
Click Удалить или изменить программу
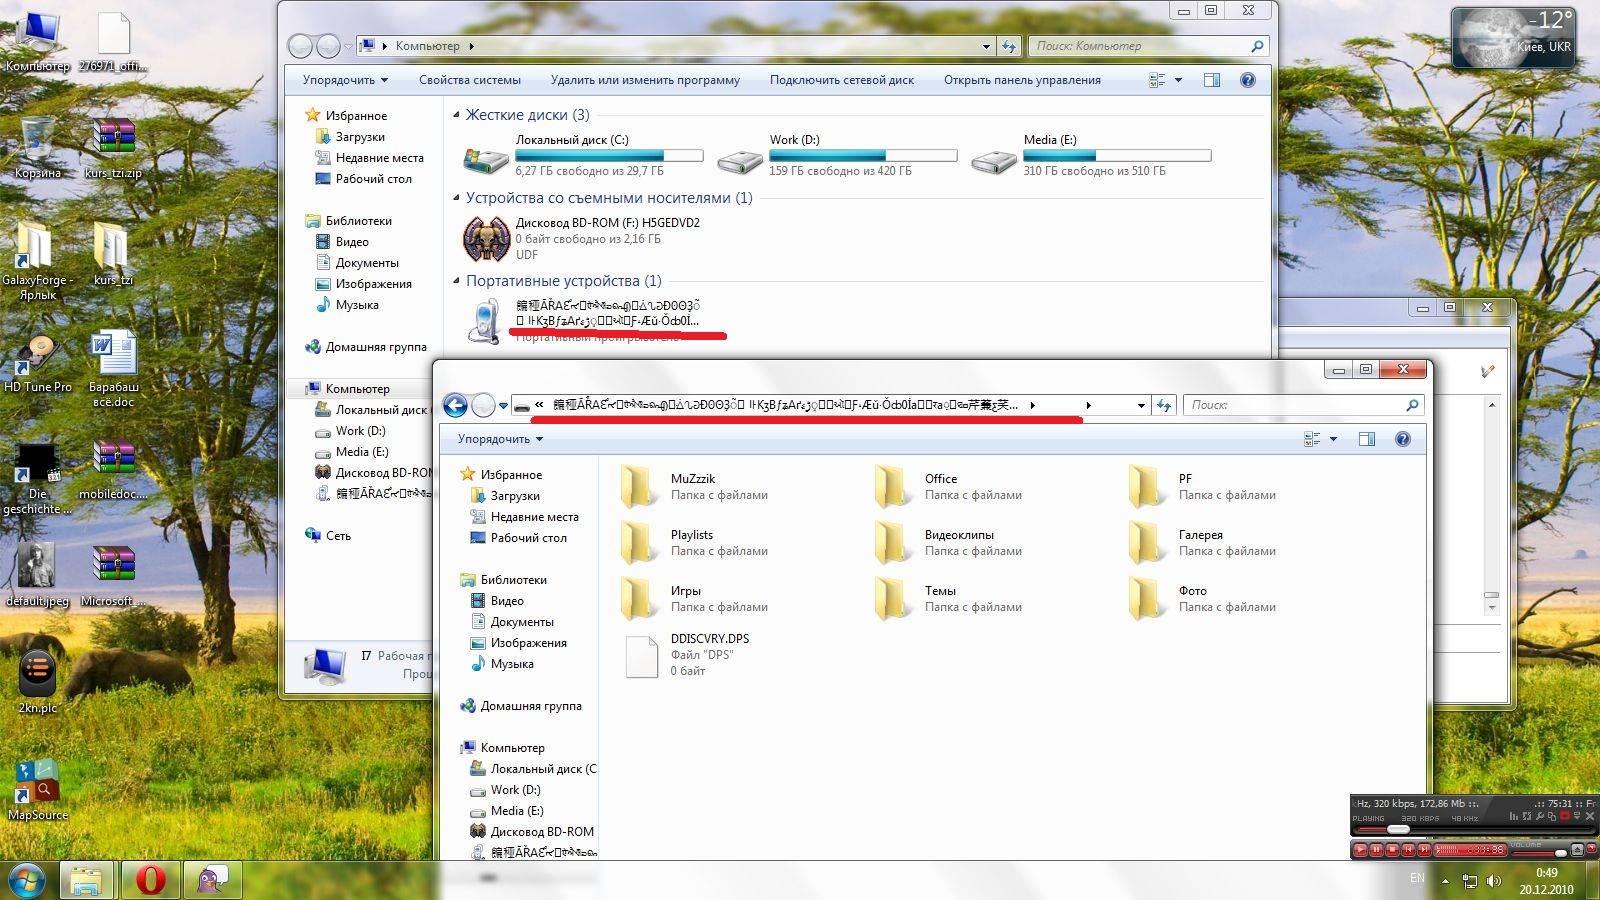[x=645, y=80]
